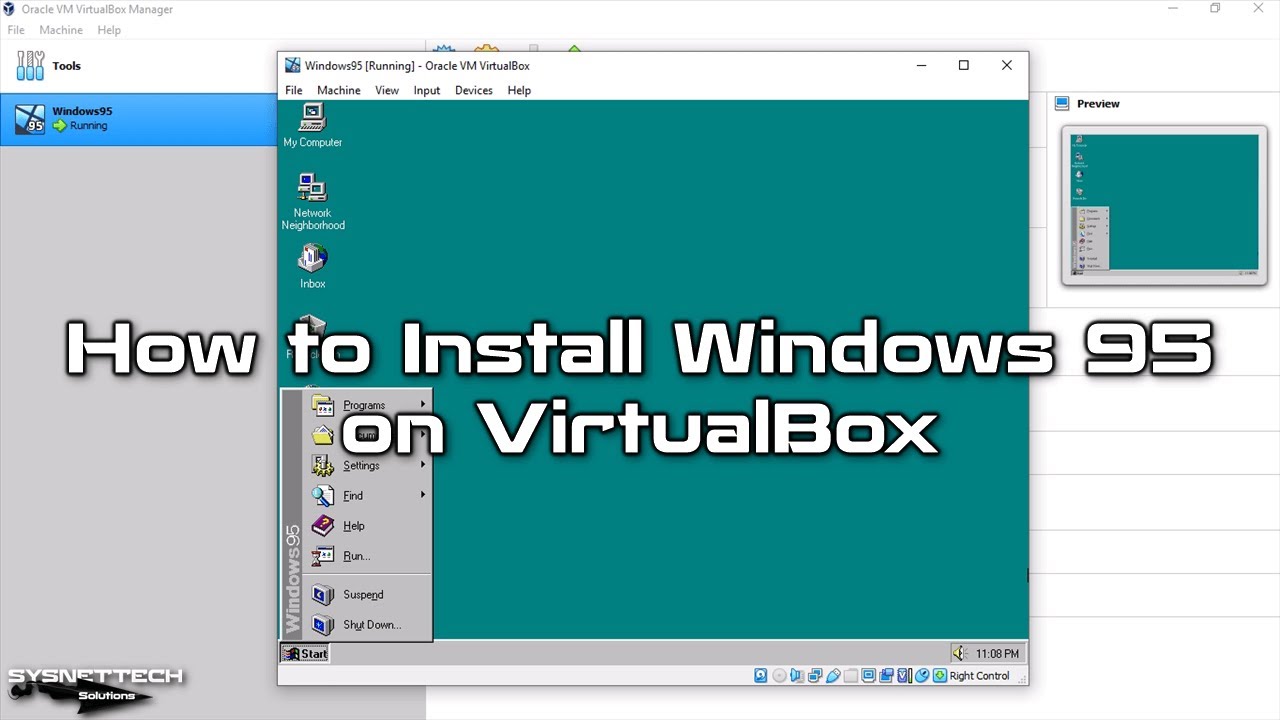The image size is (1280, 720).
Task: Click the Tools label in the Manager sidebar
Action: click(x=67, y=66)
